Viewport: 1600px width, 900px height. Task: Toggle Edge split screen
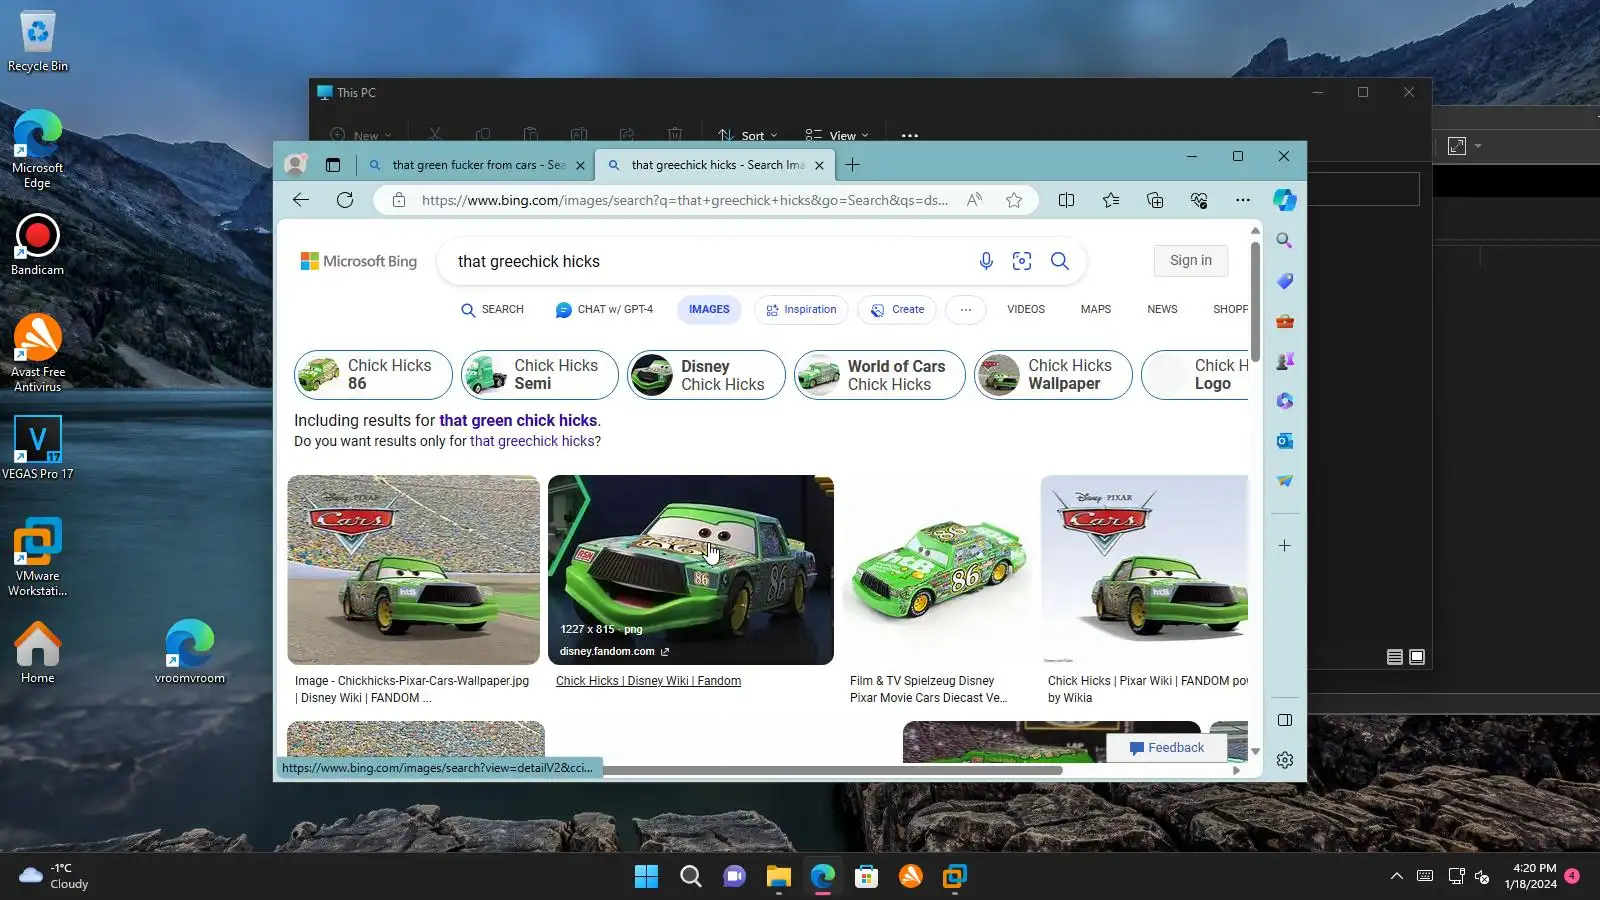[1067, 200]
